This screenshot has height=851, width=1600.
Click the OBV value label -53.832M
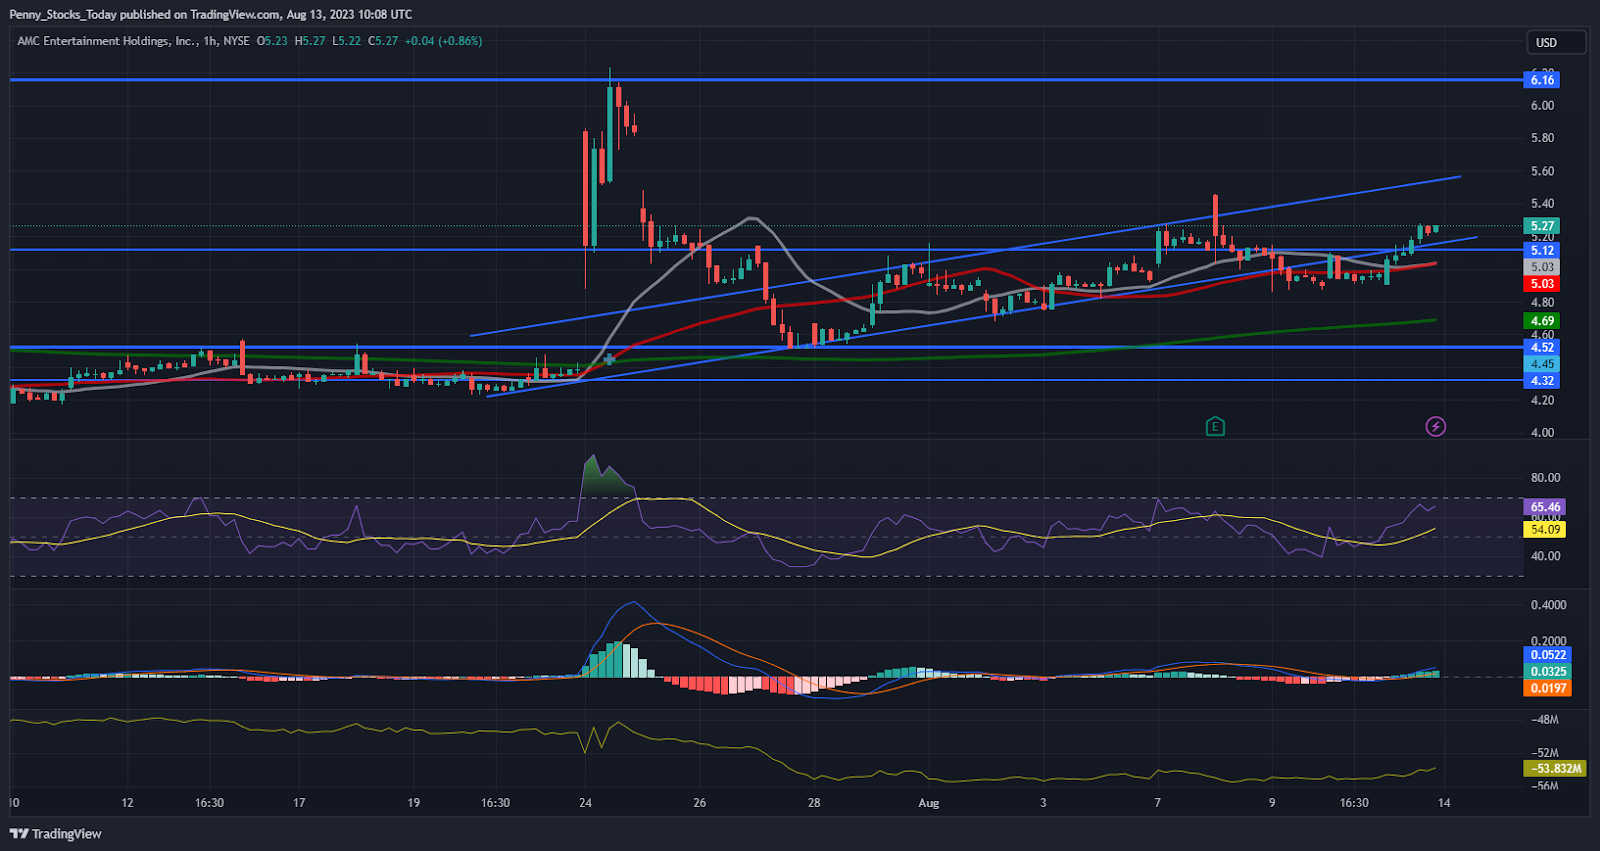coord(1555,769)
